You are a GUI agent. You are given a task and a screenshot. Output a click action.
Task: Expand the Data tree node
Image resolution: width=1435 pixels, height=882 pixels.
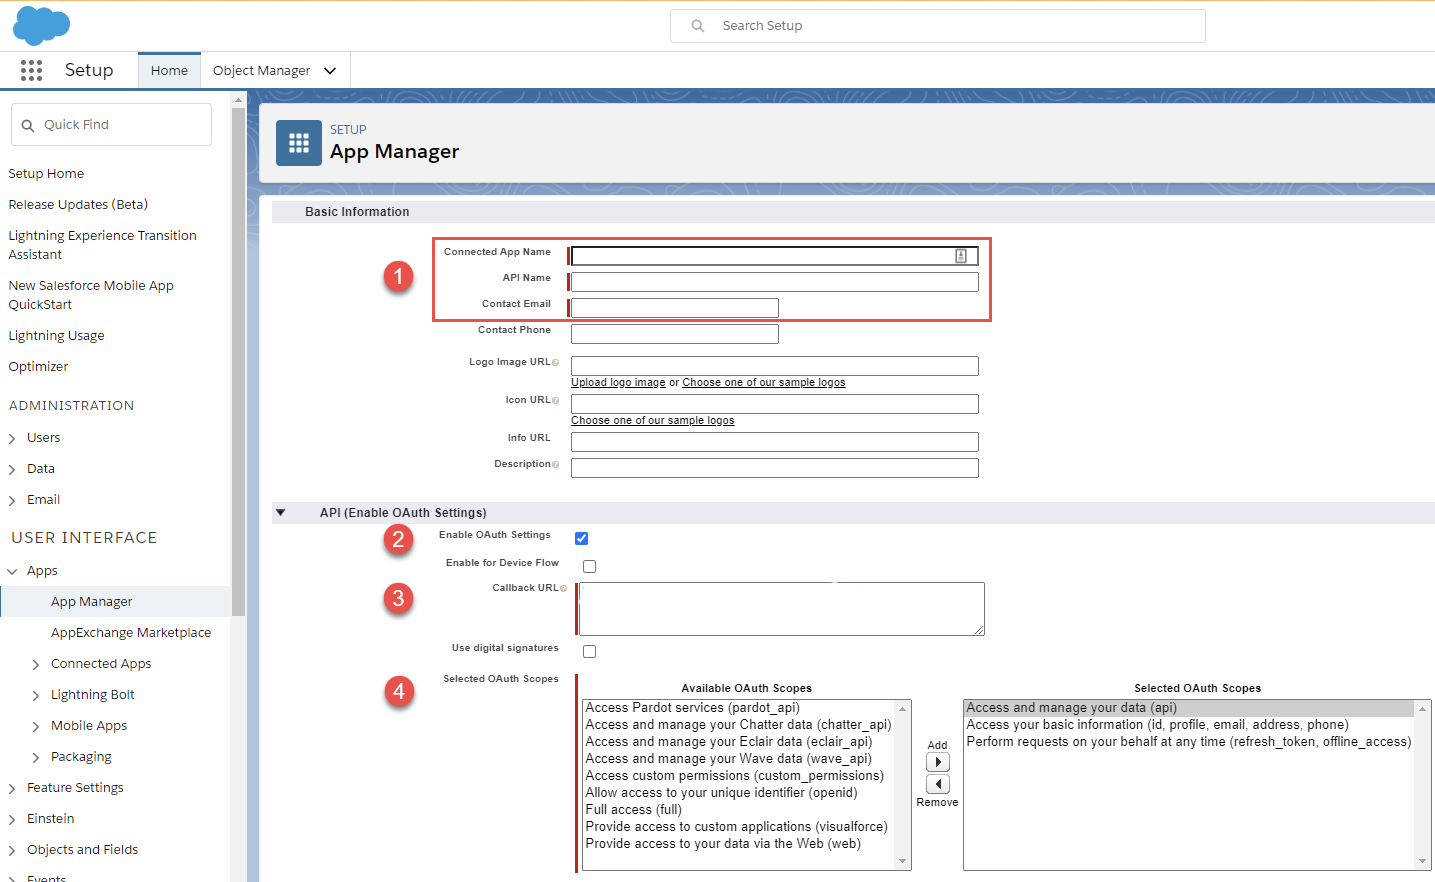[x=12, y=470]
